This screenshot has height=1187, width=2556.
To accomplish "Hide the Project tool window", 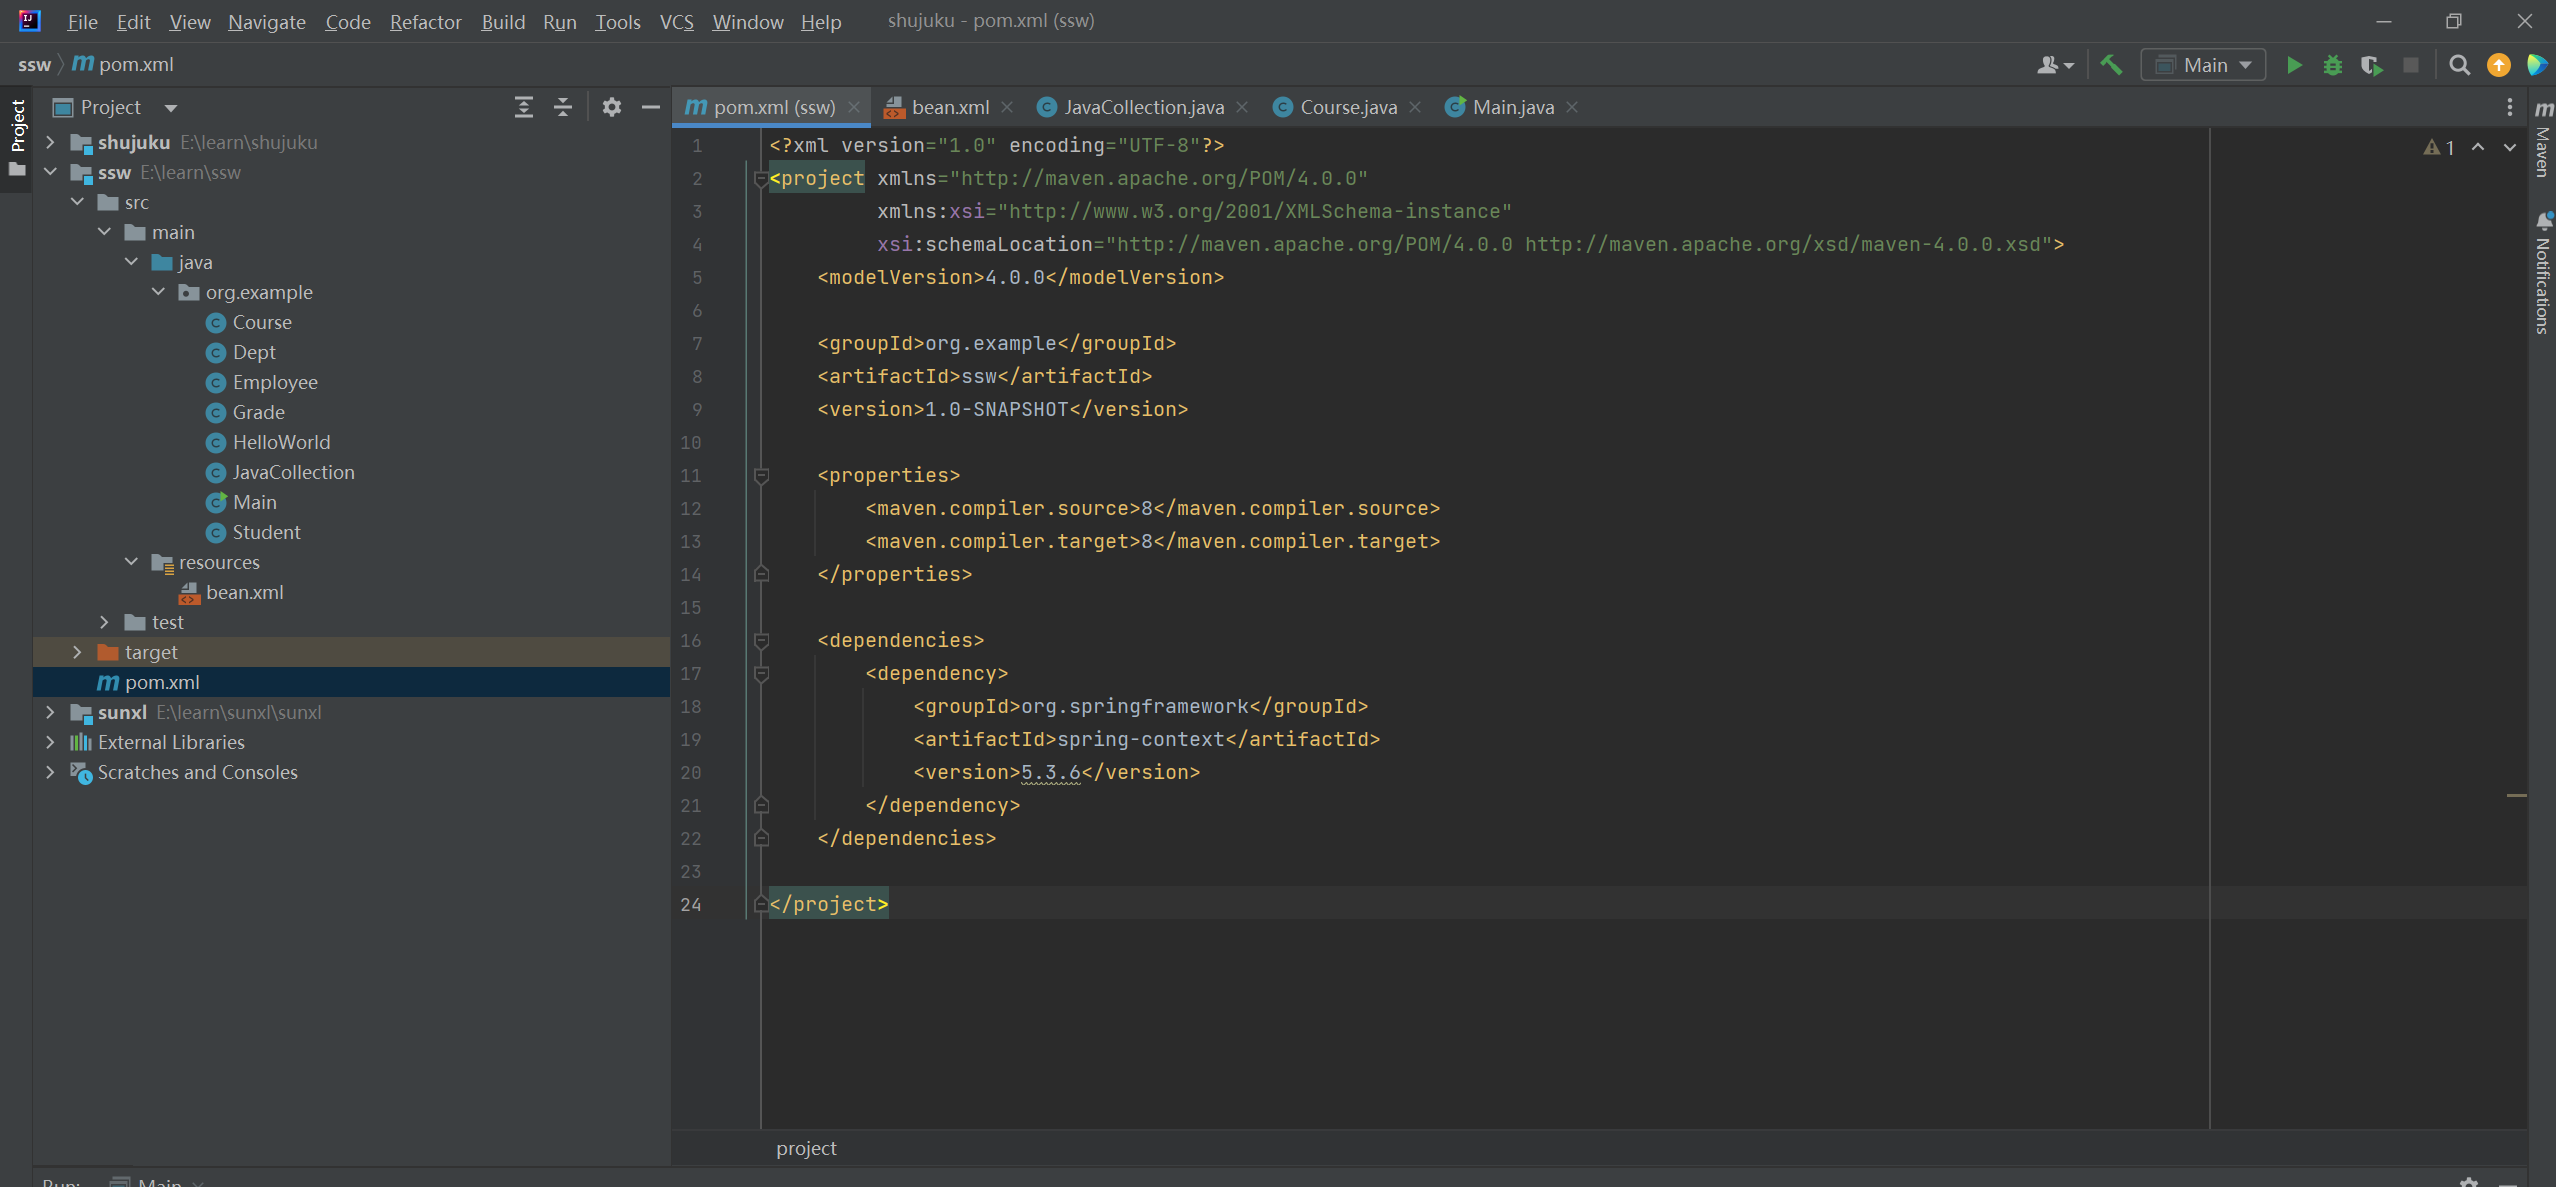I will (650, 107).
